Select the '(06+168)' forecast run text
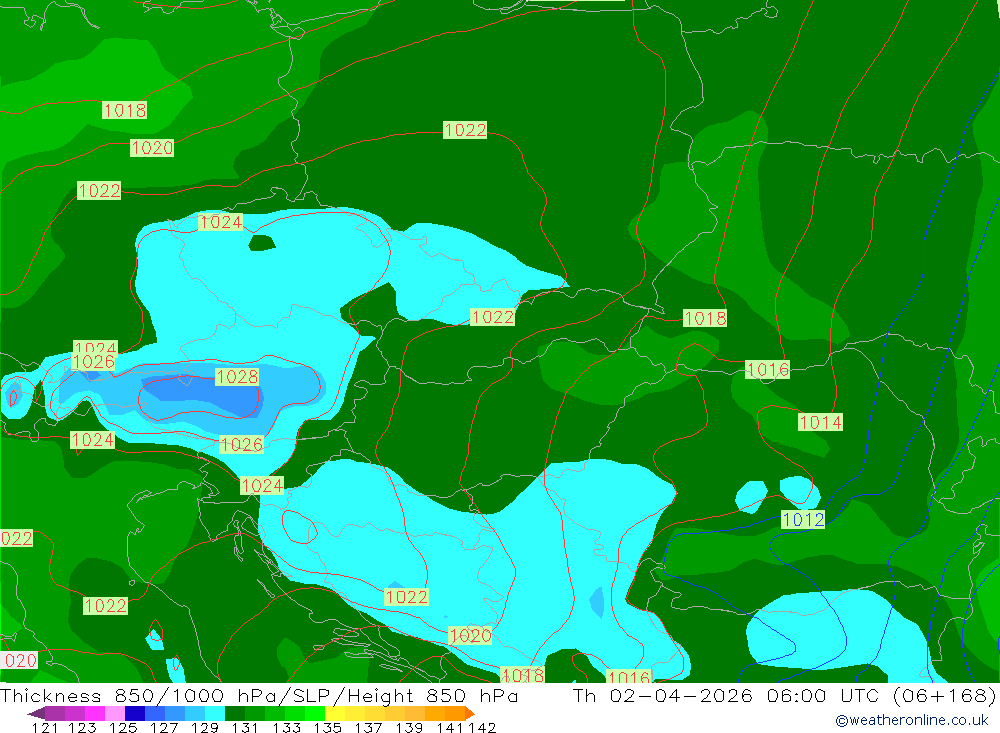Viewport: 1000px width, 733px height. (945, 695)
